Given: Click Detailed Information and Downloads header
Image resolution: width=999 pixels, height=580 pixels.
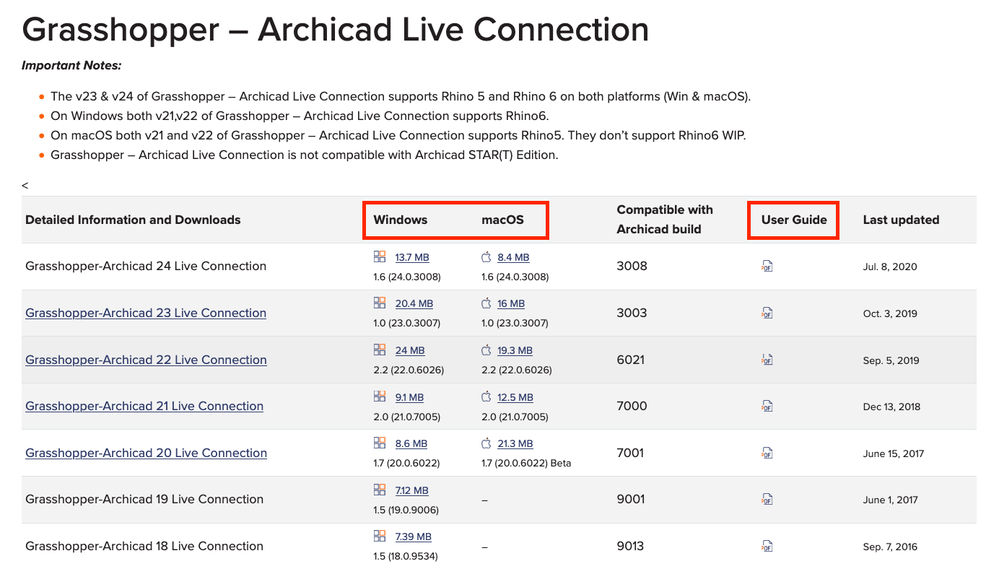Looking at the screenshot, I should point(133,220).
